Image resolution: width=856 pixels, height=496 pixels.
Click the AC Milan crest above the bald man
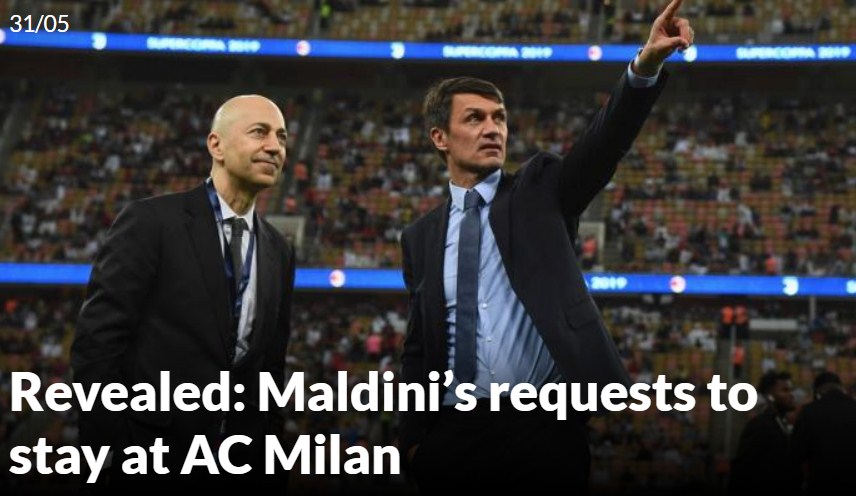pyautogui.click(x=303, y=48)
